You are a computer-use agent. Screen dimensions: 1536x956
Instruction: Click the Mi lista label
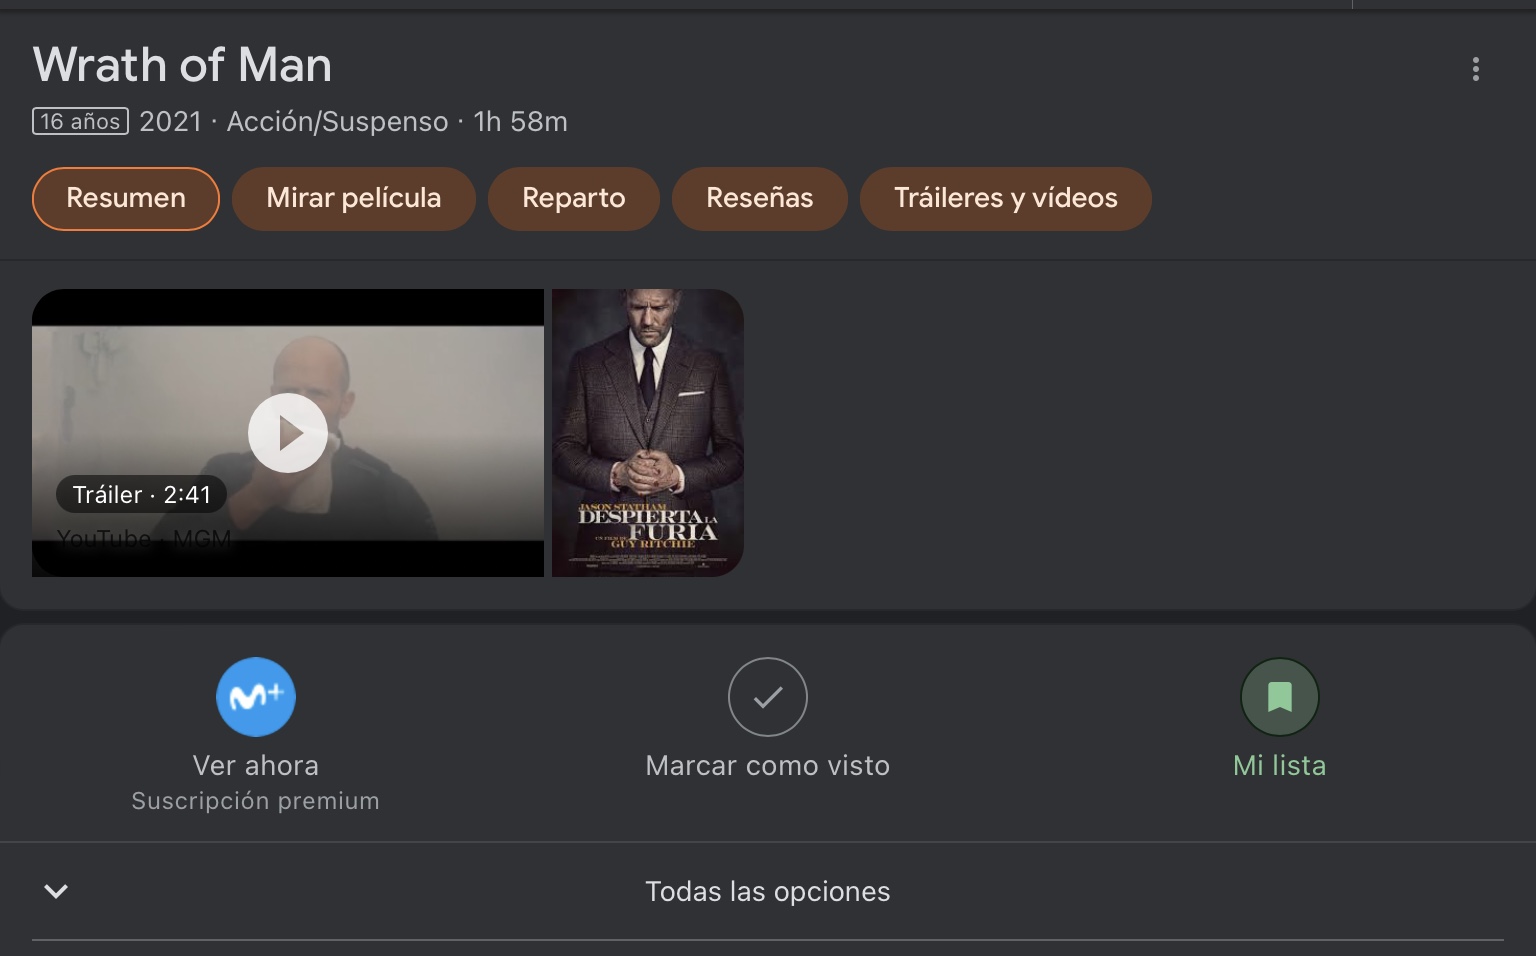pos(1280,766)
